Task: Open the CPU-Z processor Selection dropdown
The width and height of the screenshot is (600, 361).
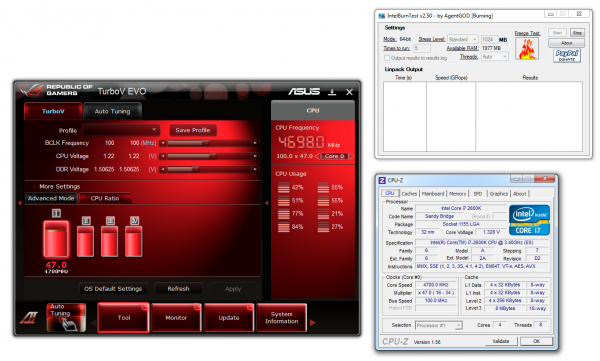Action: tap(439, 325)
